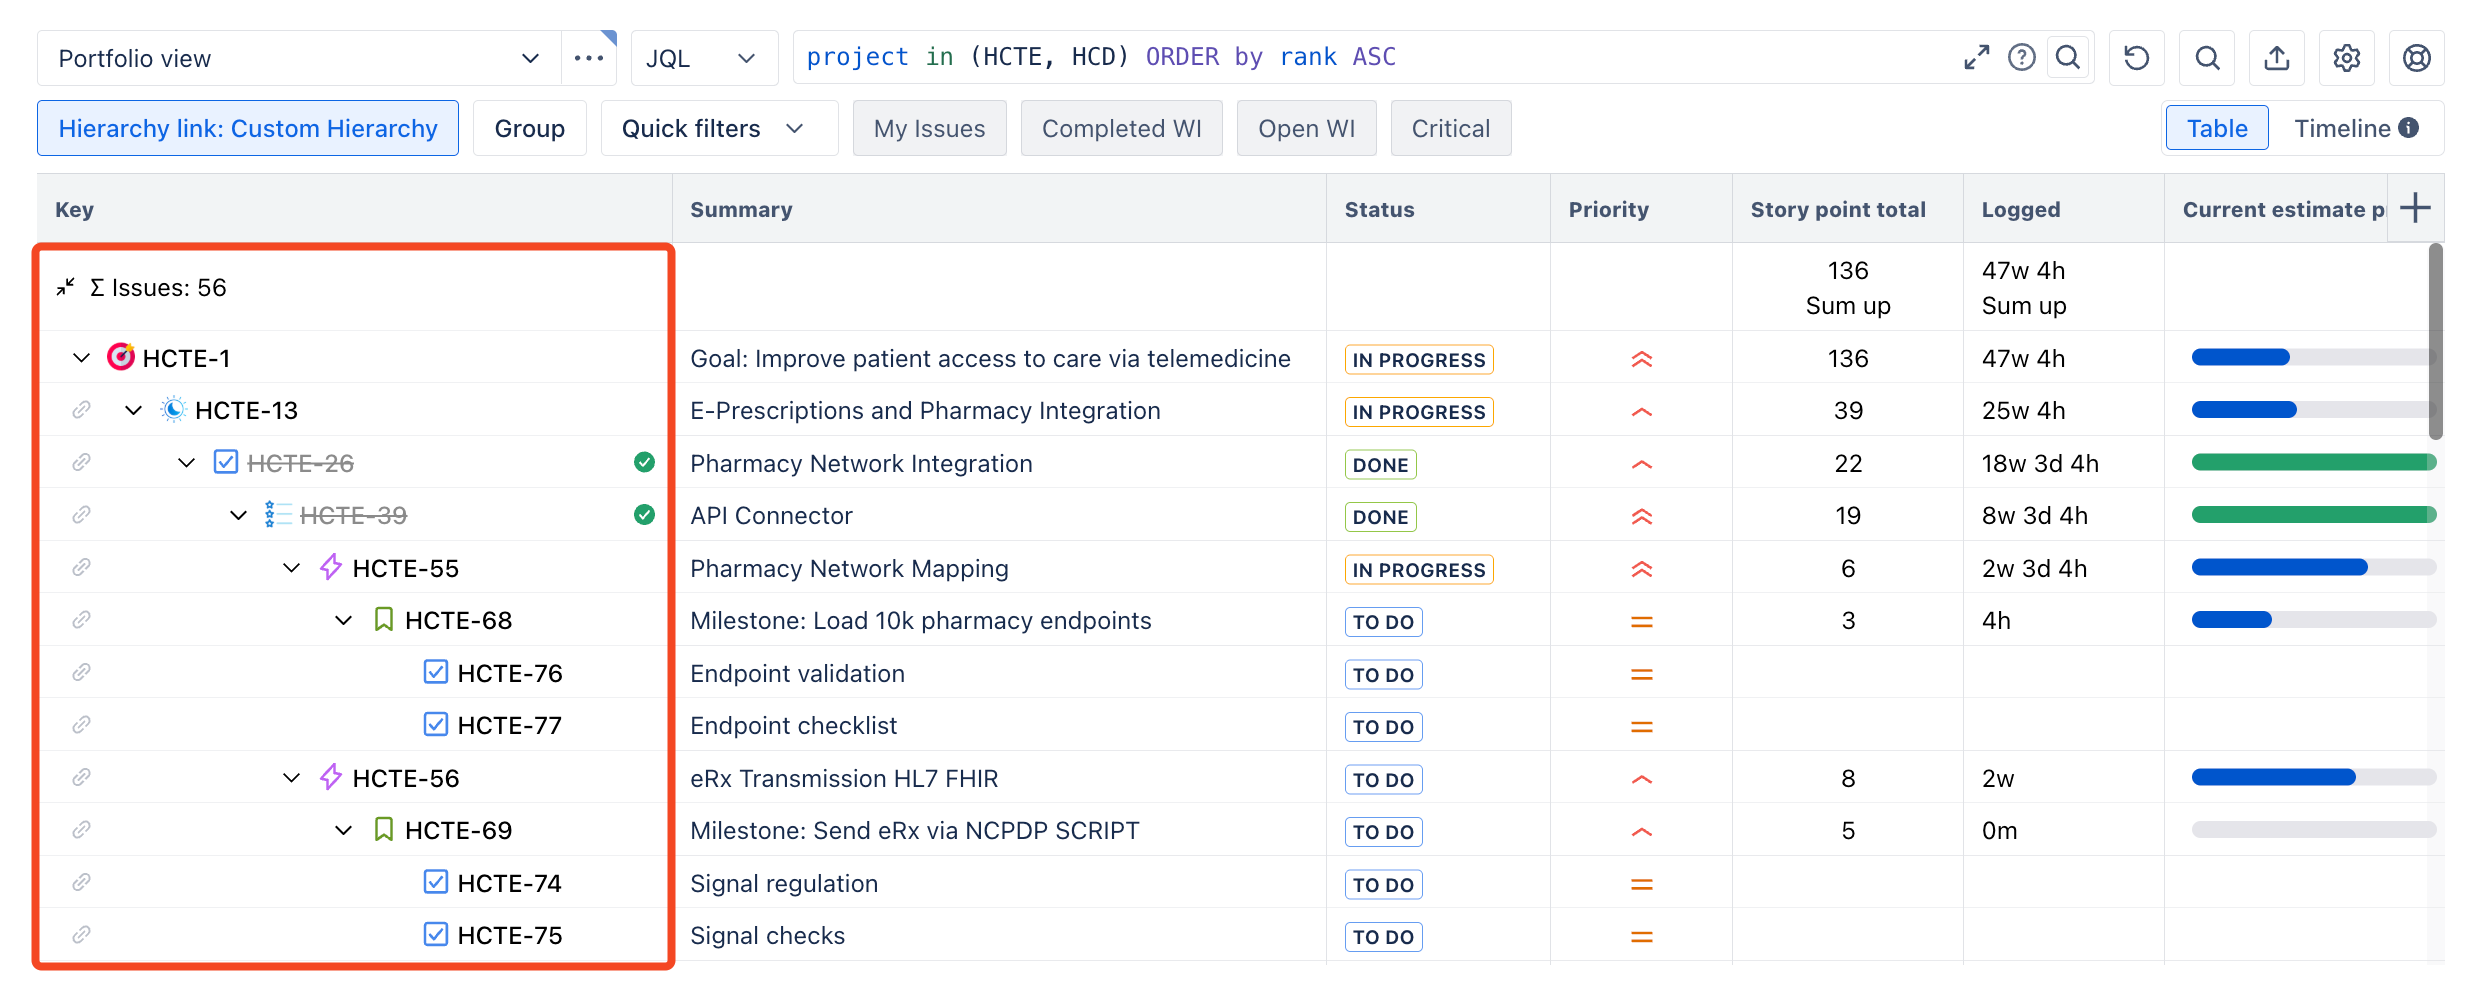Open the Portfolio view dropdown

pyautogui.click(x=298, y=58)
